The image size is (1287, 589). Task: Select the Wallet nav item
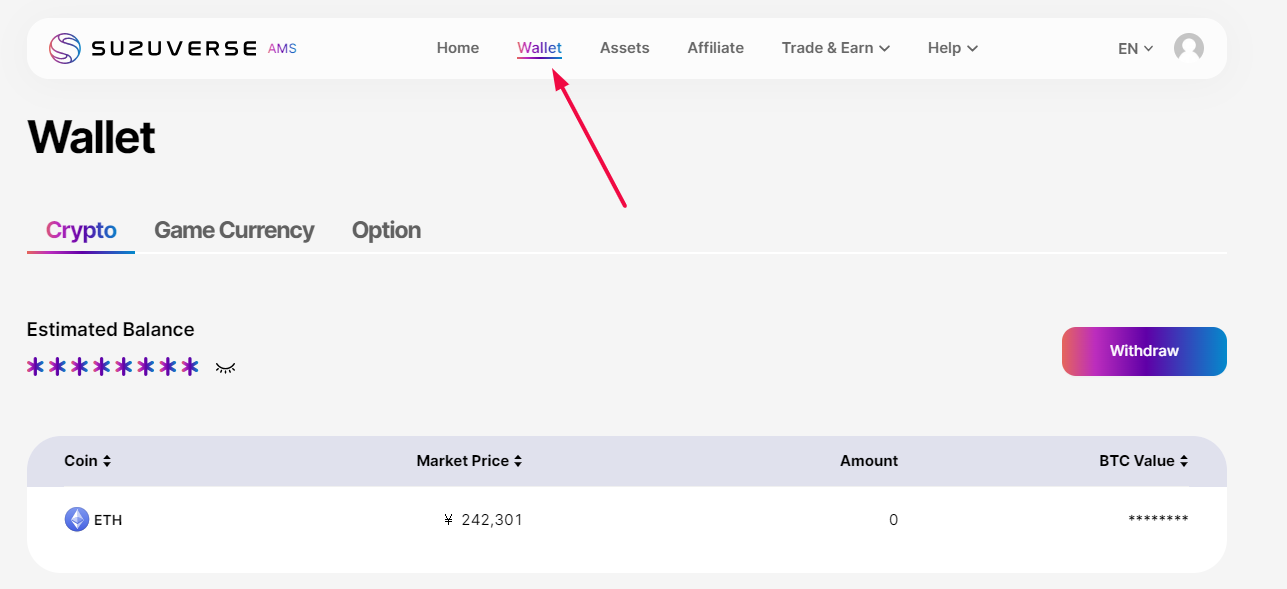[539, 48]
